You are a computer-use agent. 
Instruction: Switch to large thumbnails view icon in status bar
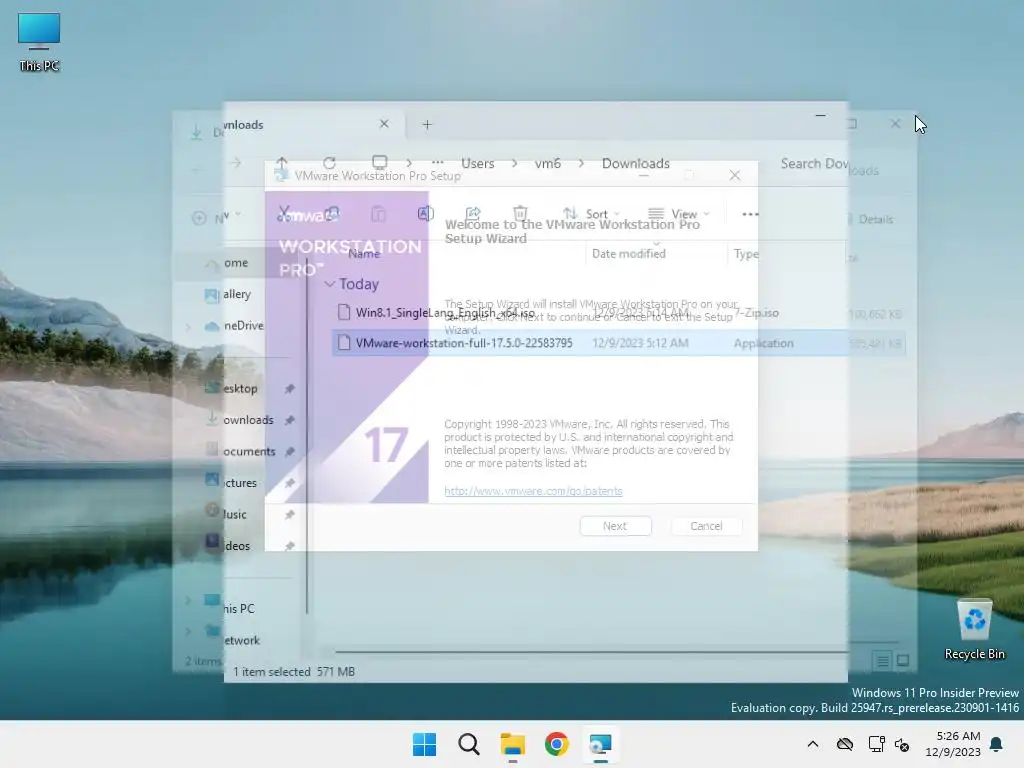(x=903, y=661)
